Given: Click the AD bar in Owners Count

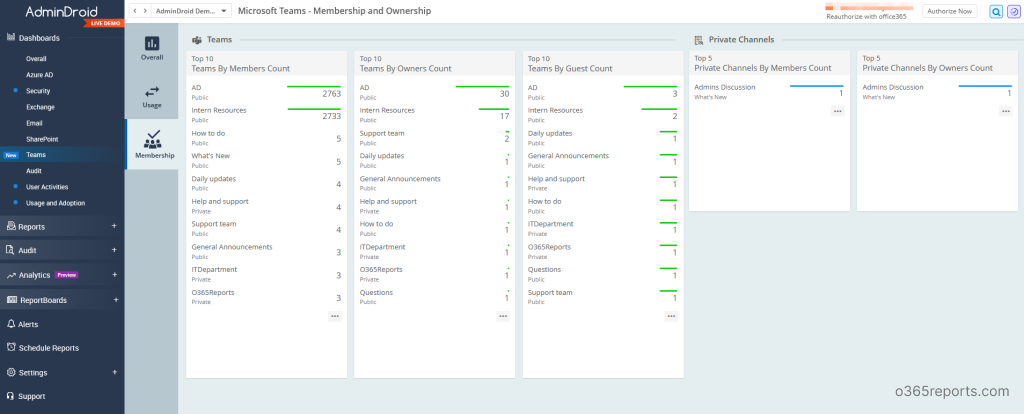Looking at the screenshot, I should click(x=482, y=86).
